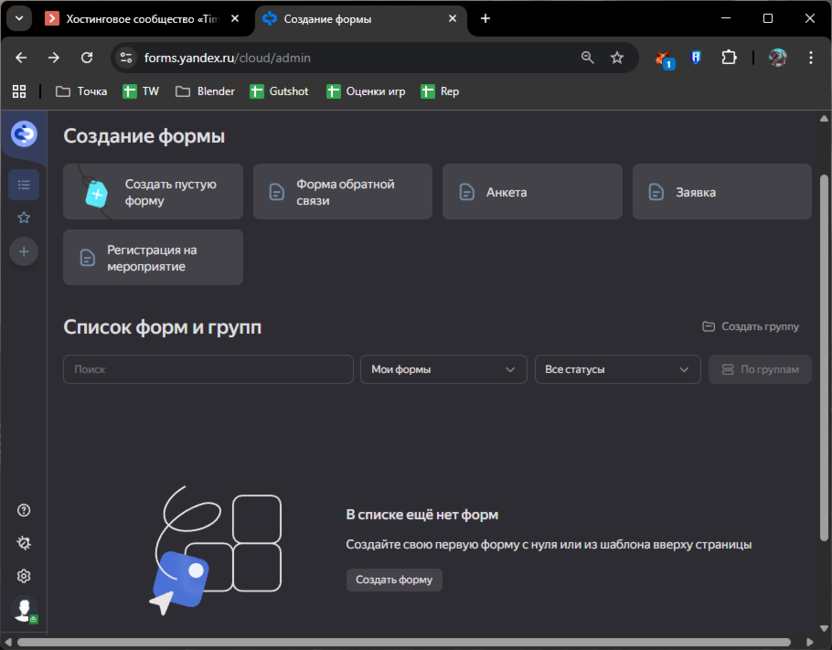The image size is (832, 650).
Task: Click the Yandex Forms logo in sidebar
Action: pos(24,133)
